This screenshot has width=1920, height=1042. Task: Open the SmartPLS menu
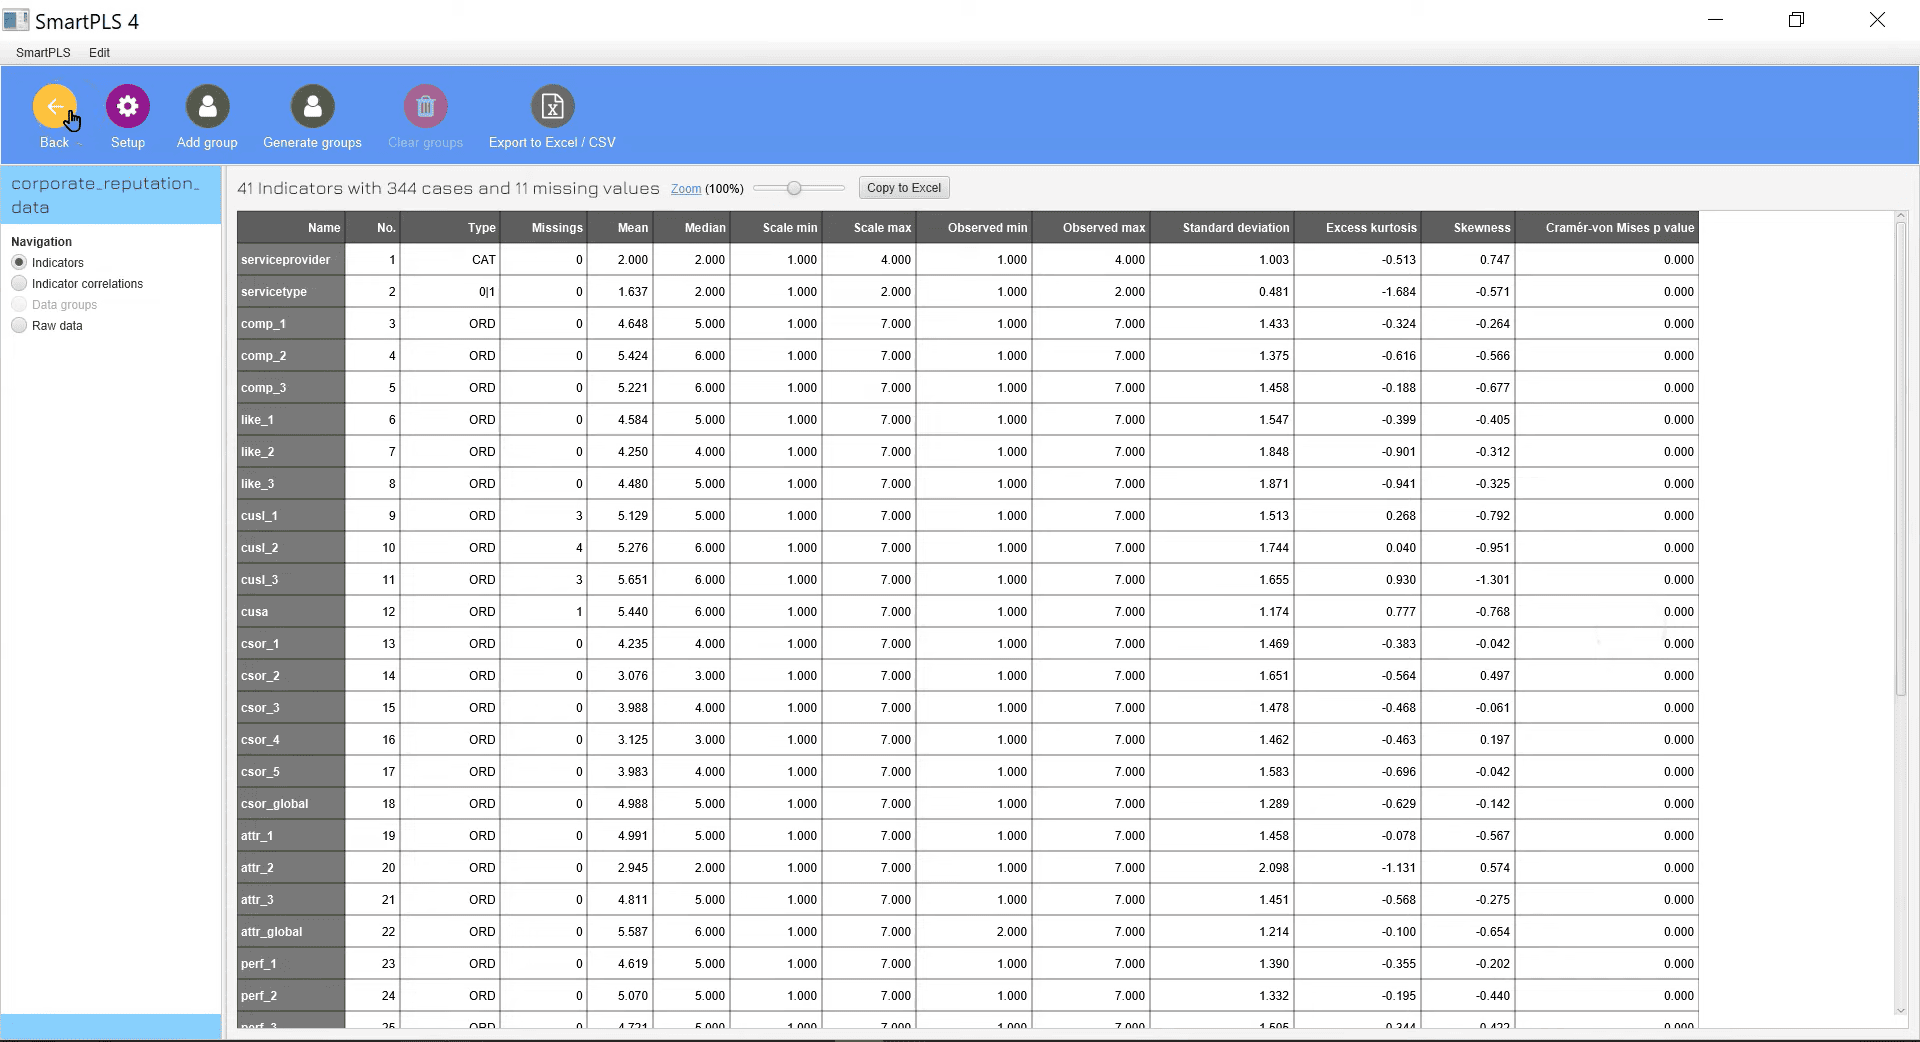pos(43,53)
